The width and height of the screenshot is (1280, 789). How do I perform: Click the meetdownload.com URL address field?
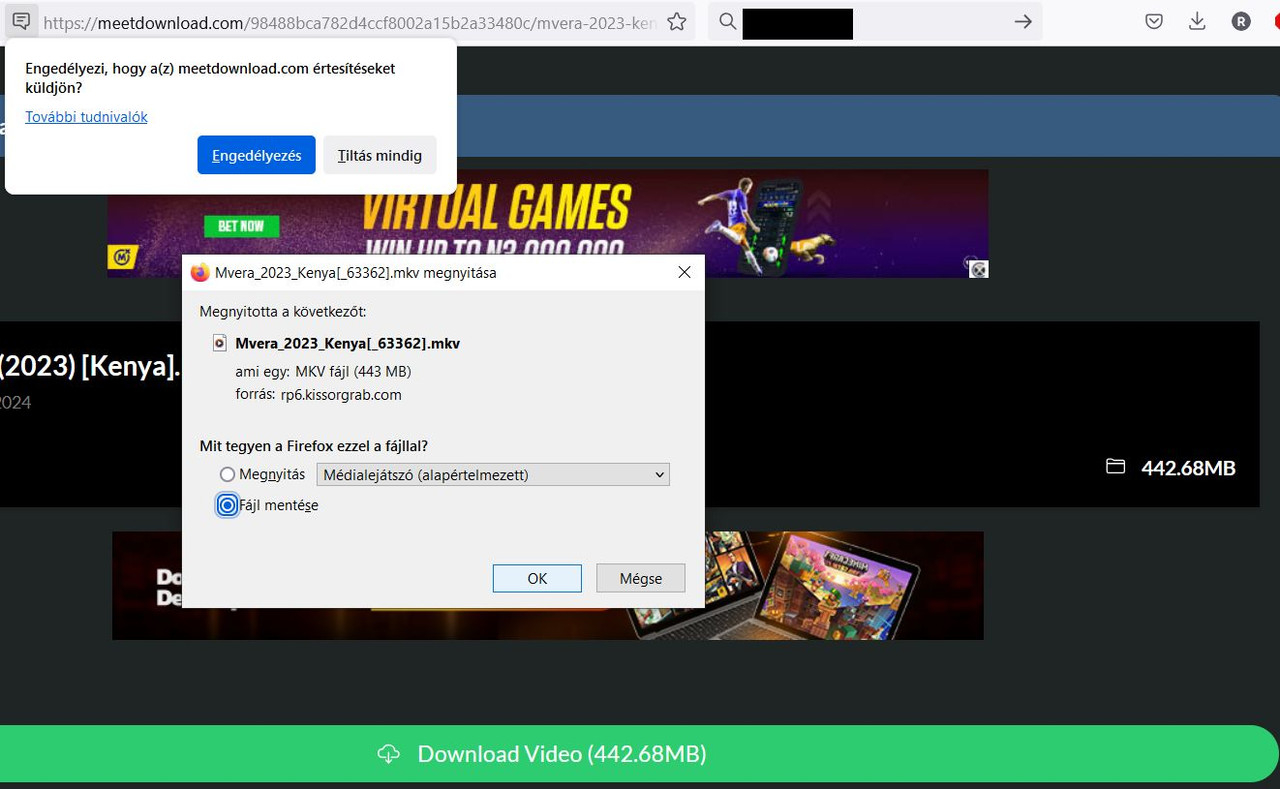[350, 21]
